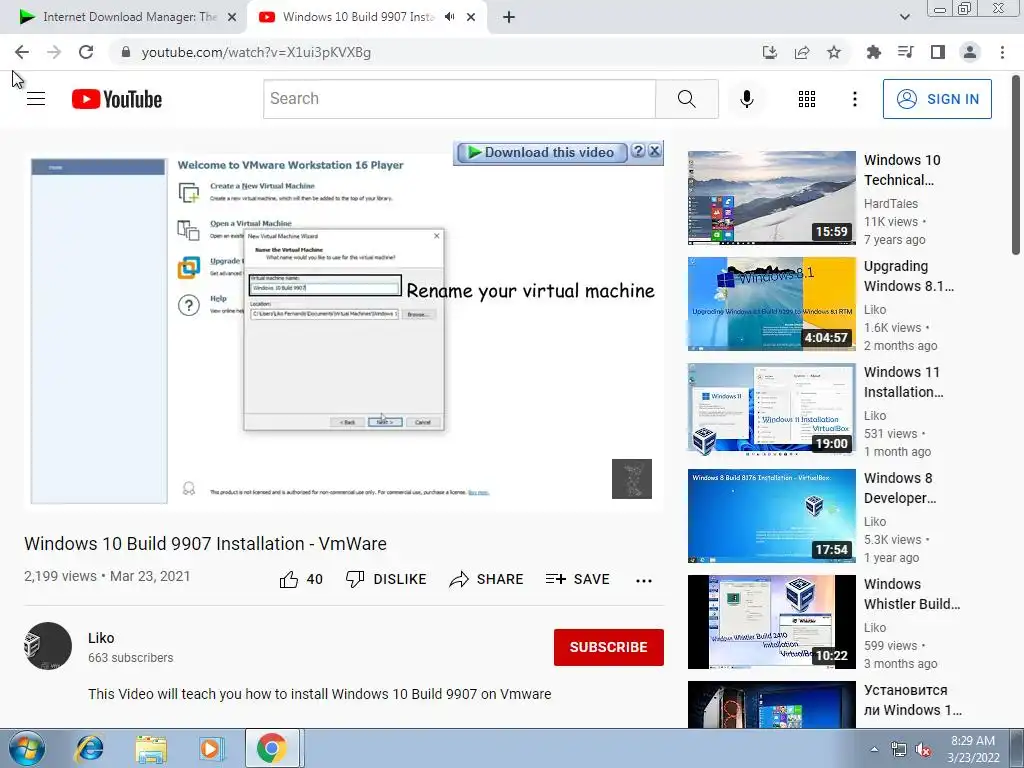Open YouTube settings three-dot menu
The height and width of the screenshot is (768, 1024).
[854, 99]
